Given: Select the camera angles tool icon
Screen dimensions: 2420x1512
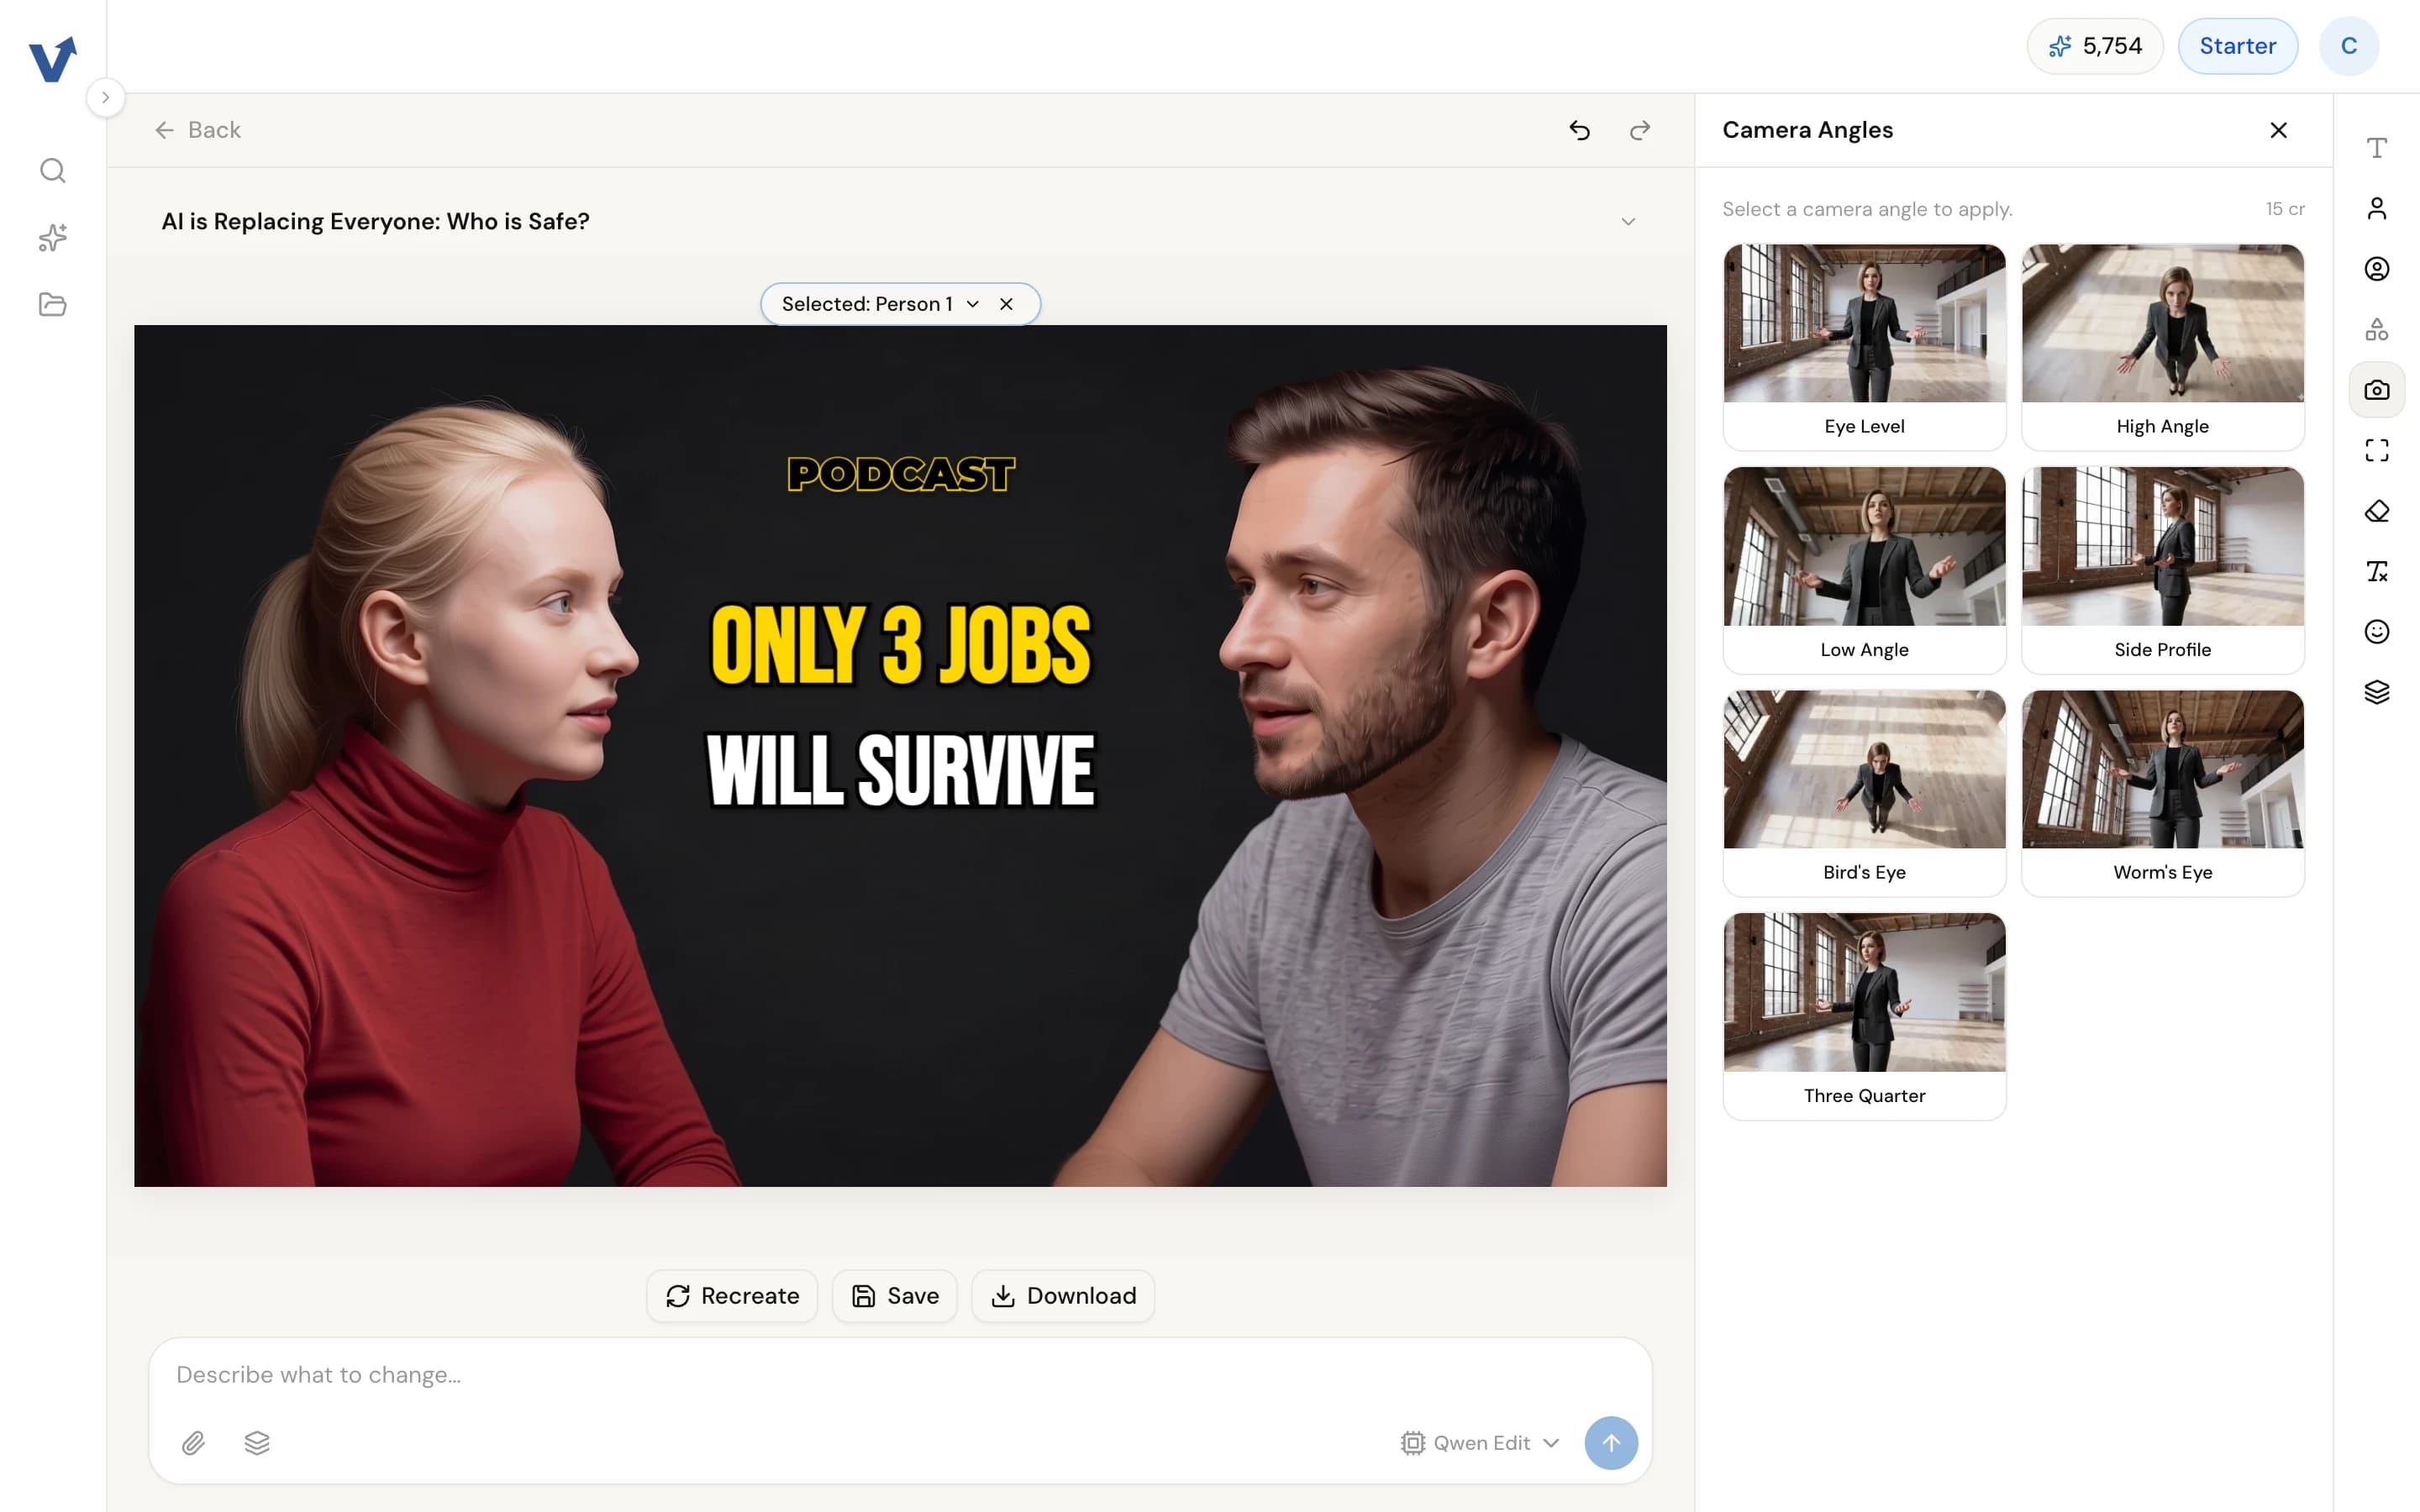Looking at the screenshot, I should (2376, 390).
